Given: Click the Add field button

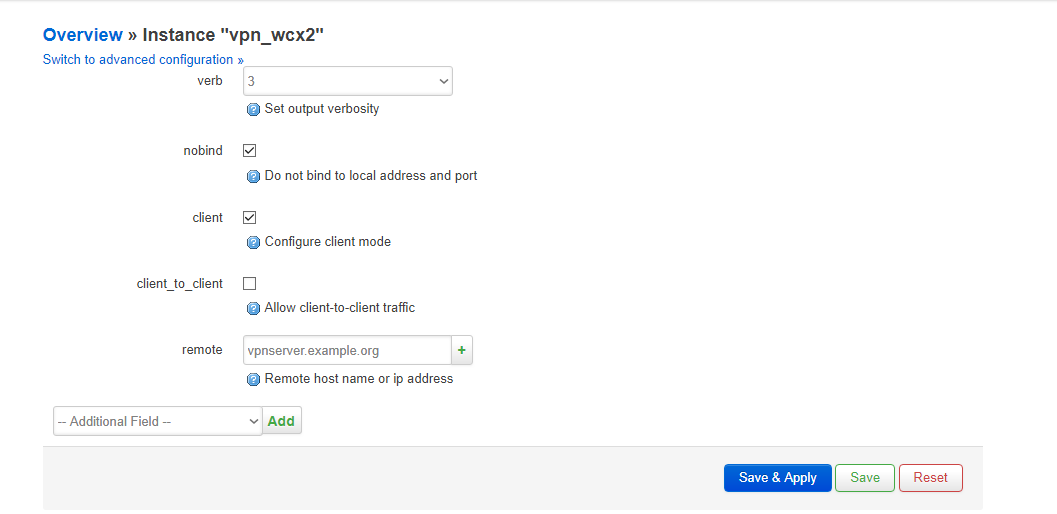Looking at the screenshot, I should coord(282,421).
